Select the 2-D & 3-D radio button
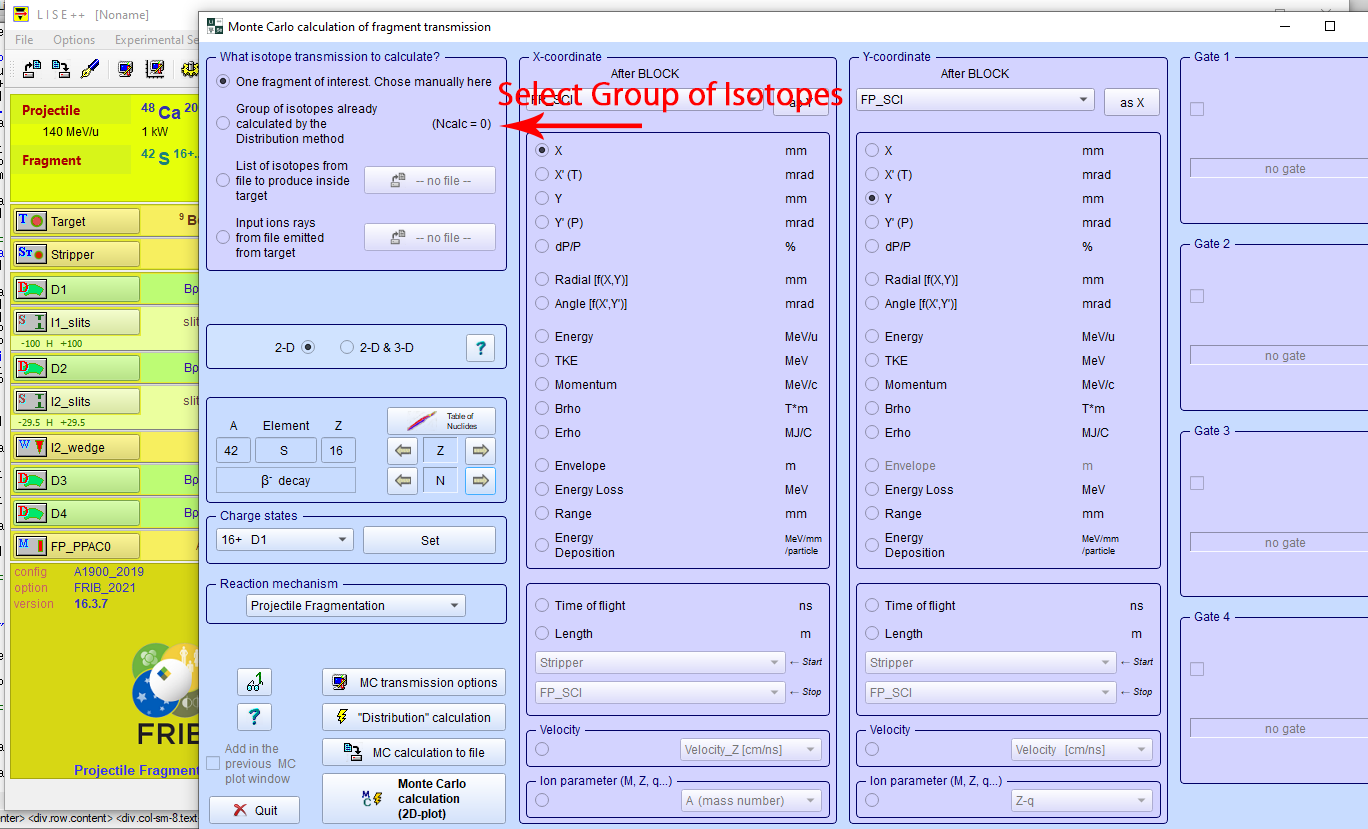 pos(347,348)
